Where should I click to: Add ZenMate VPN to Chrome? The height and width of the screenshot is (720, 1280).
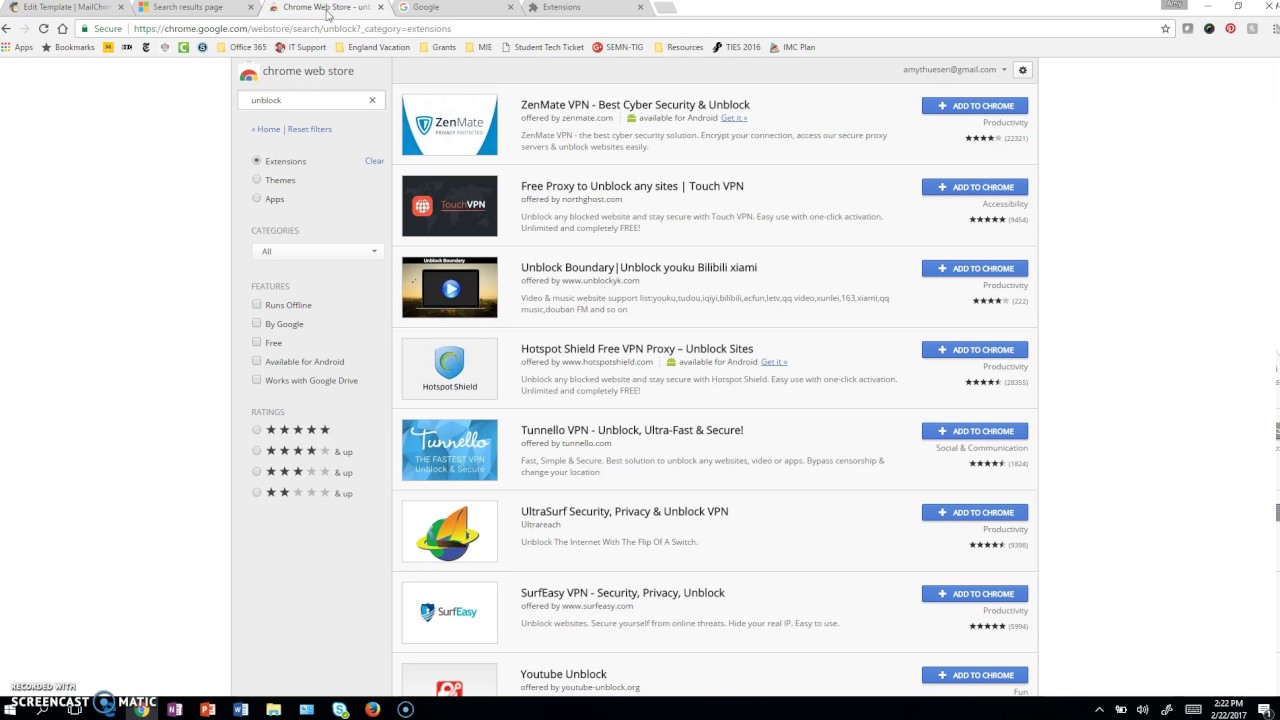(x=975, y=106)
